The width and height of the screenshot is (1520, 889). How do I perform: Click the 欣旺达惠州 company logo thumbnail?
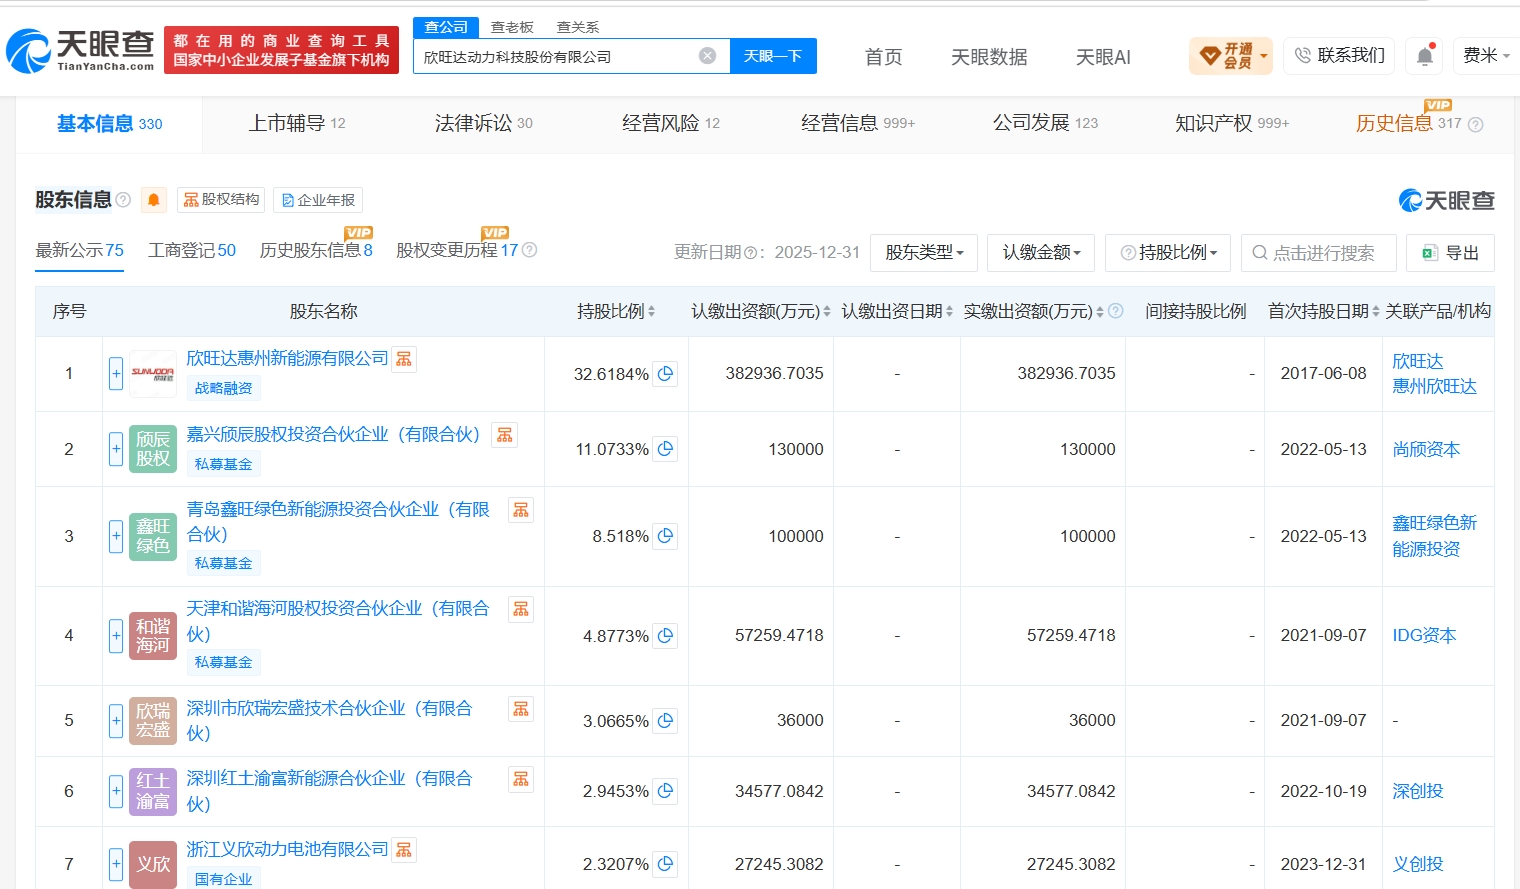[x=153, y=373]
